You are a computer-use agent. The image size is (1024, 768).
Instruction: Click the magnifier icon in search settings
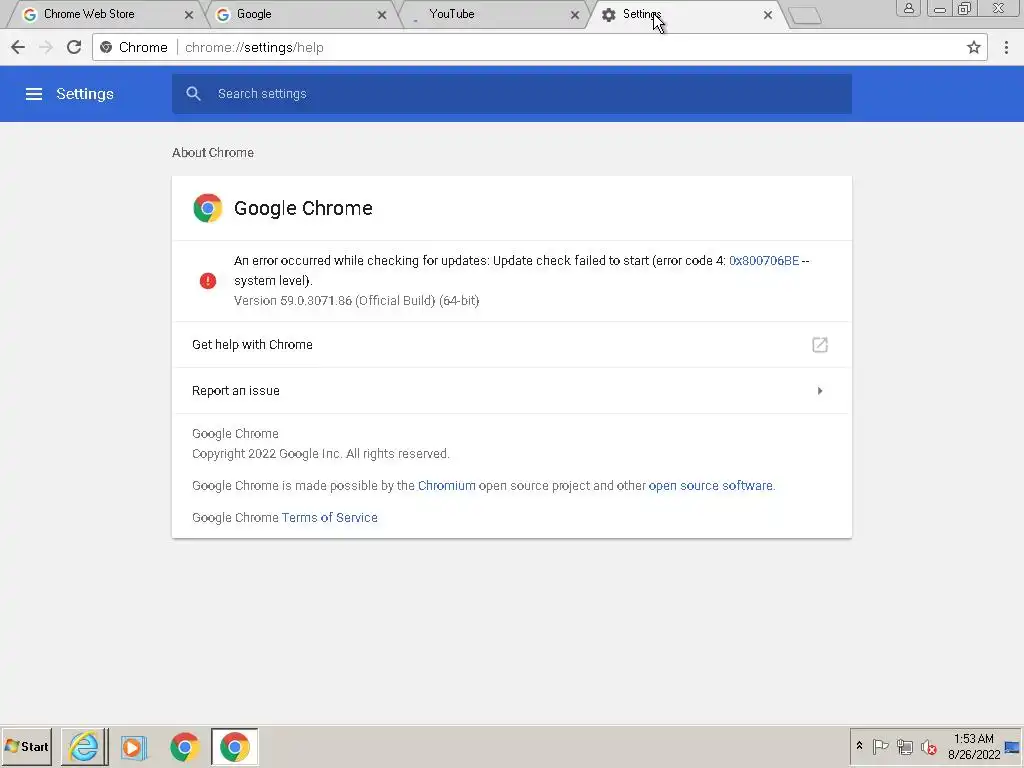pyautogui.click(x=193, y=93)
